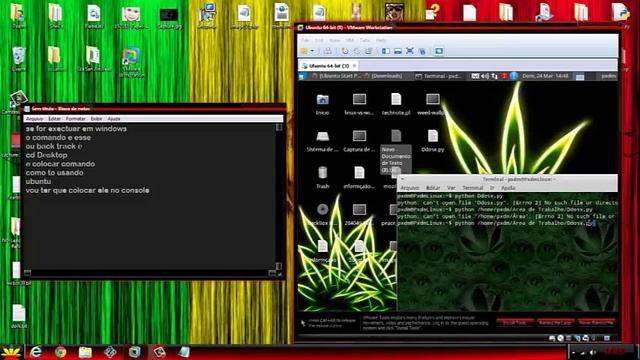Viewport: 640px width, 360px height.
Task: Select the Captura de... image on Ubuntu desktop
Action: 359,141
